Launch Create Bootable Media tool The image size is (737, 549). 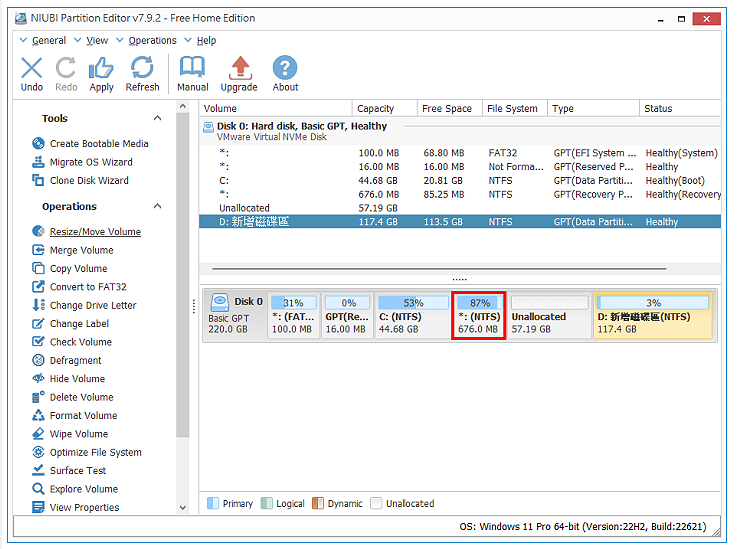(x=90, y=143)
